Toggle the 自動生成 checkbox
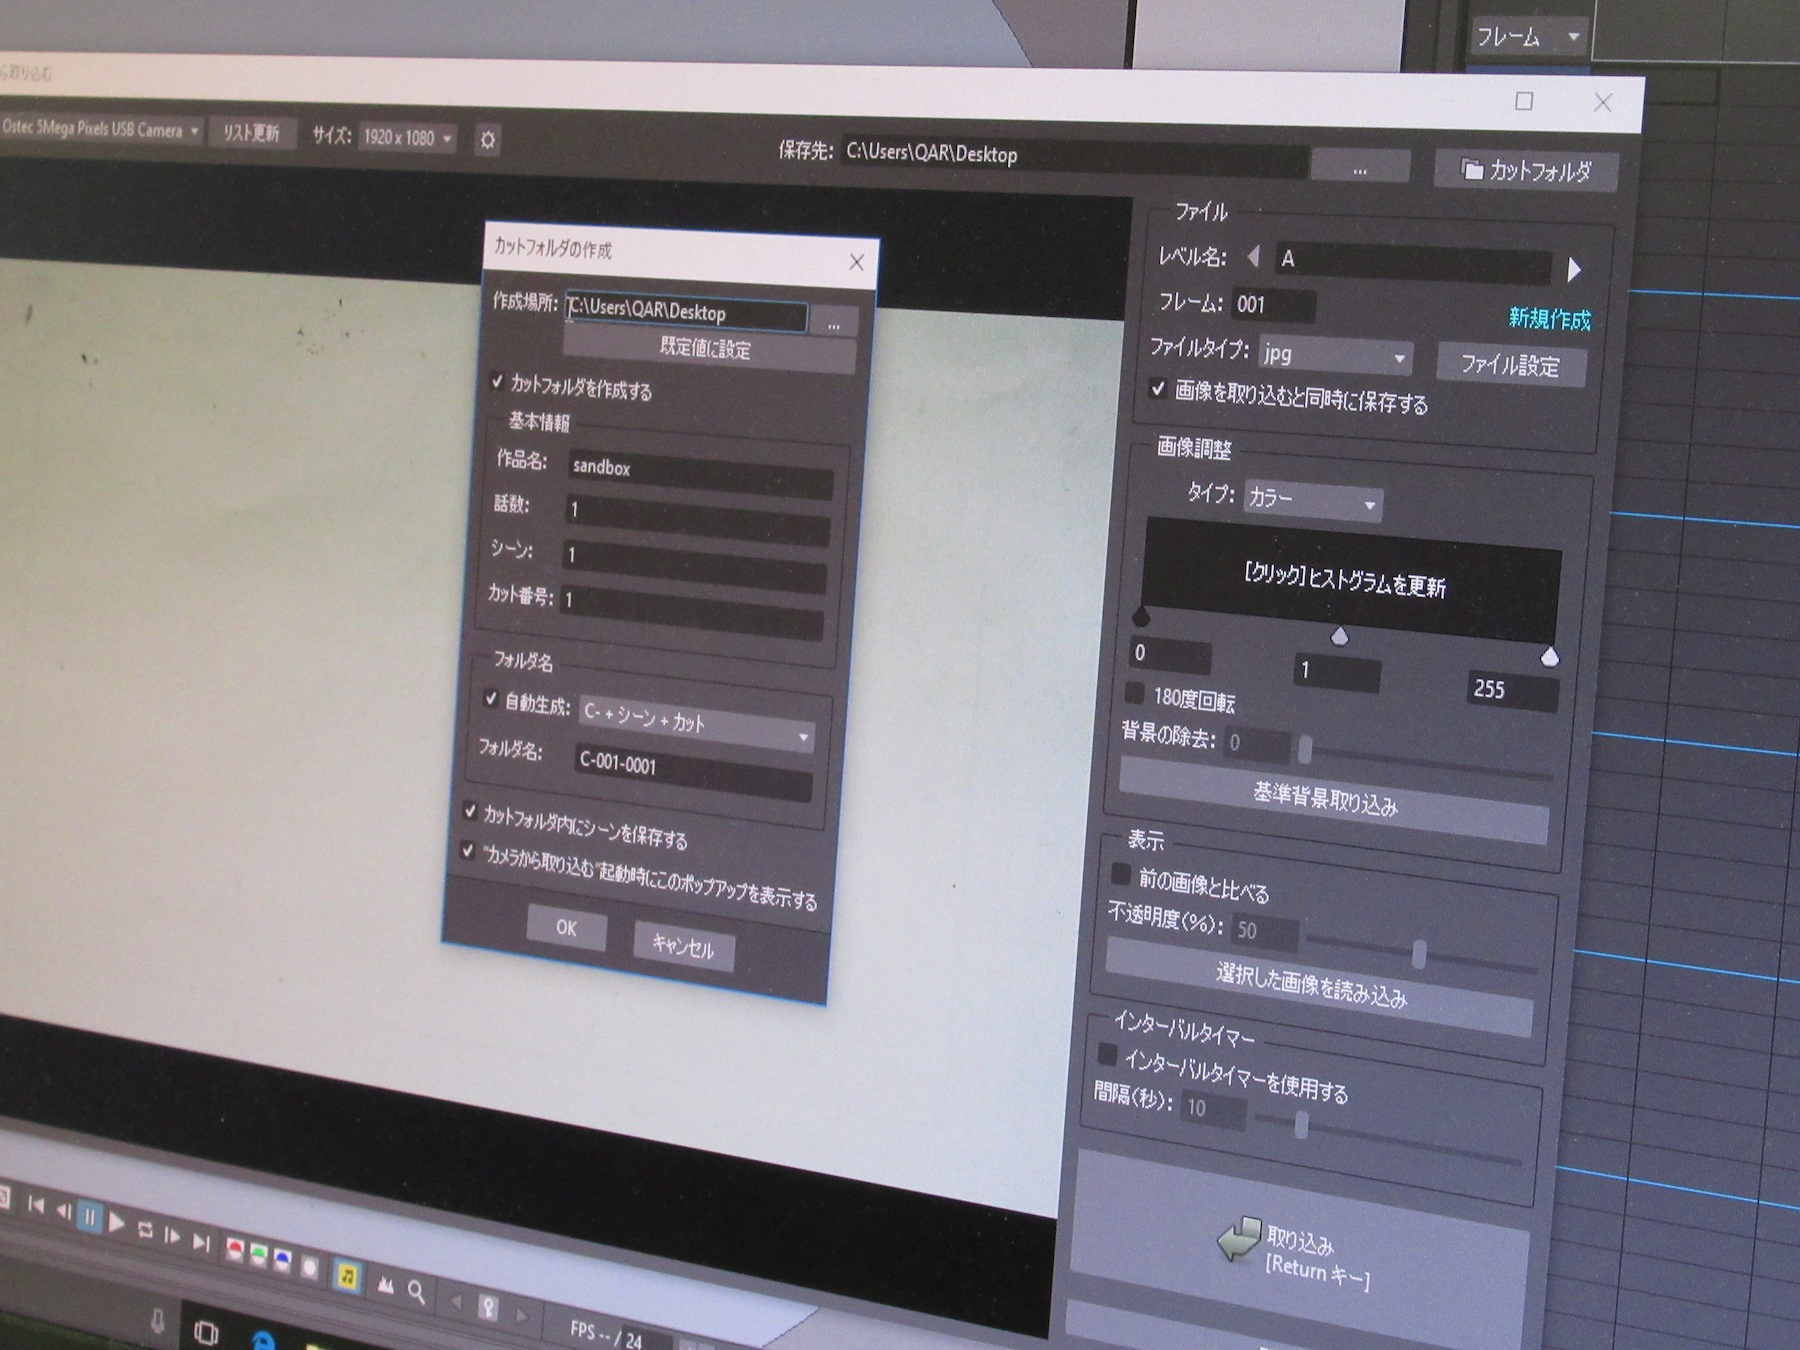Image resolution: width=1800 pixels, height=1350 pixels. [x=491, y=698]
